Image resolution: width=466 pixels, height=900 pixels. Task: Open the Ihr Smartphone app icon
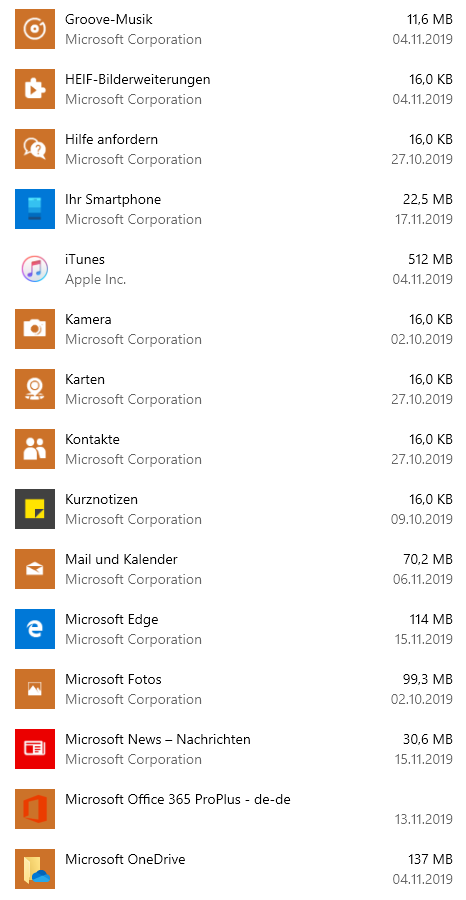pyautogui.click(x=35, y=209)
